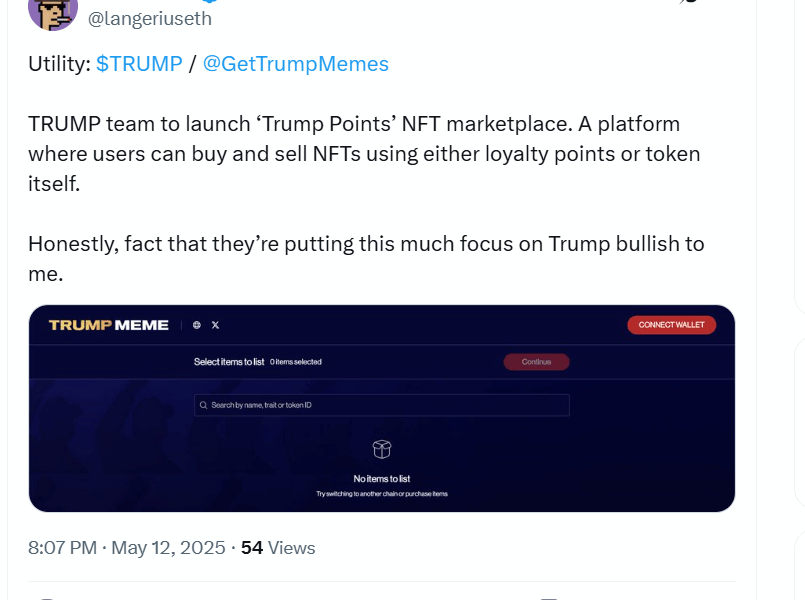Open the attached marketplace screenshot image

pos(382,409)
